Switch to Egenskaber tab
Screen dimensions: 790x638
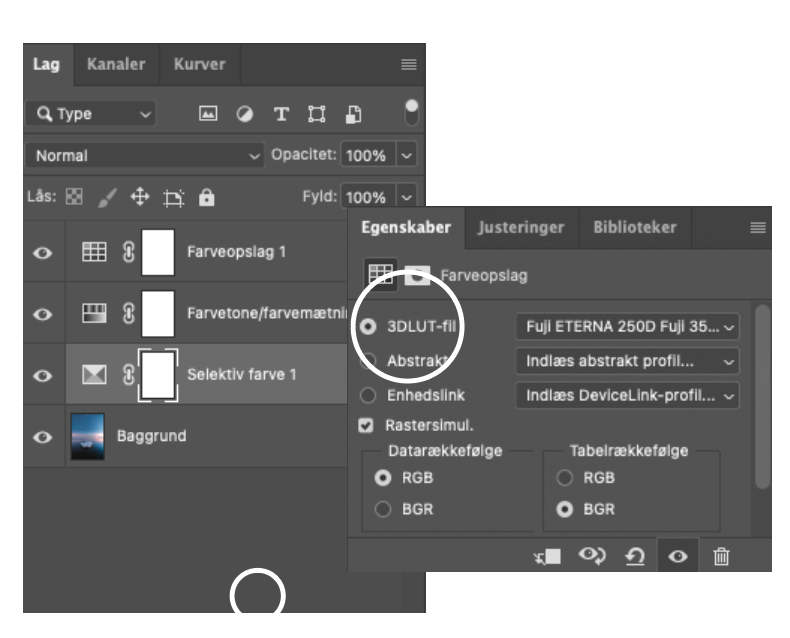[x=406, y=227]
